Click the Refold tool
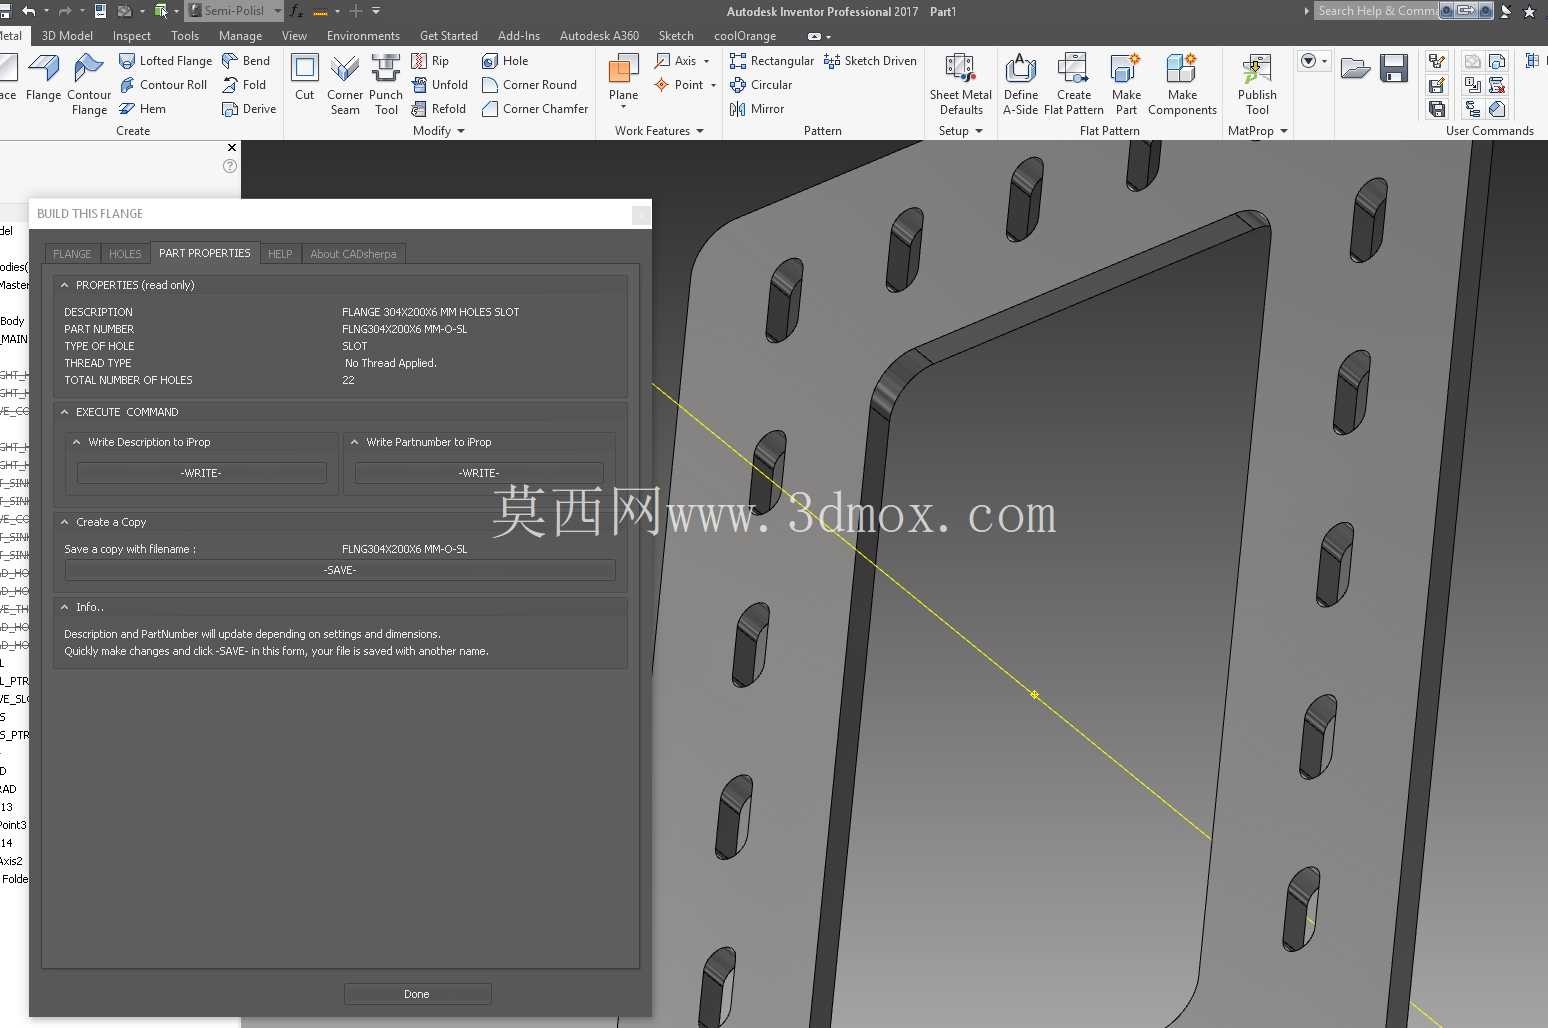Viewport: 1548px width, 1028px height. pyautogui.click(x=439, y=109)
